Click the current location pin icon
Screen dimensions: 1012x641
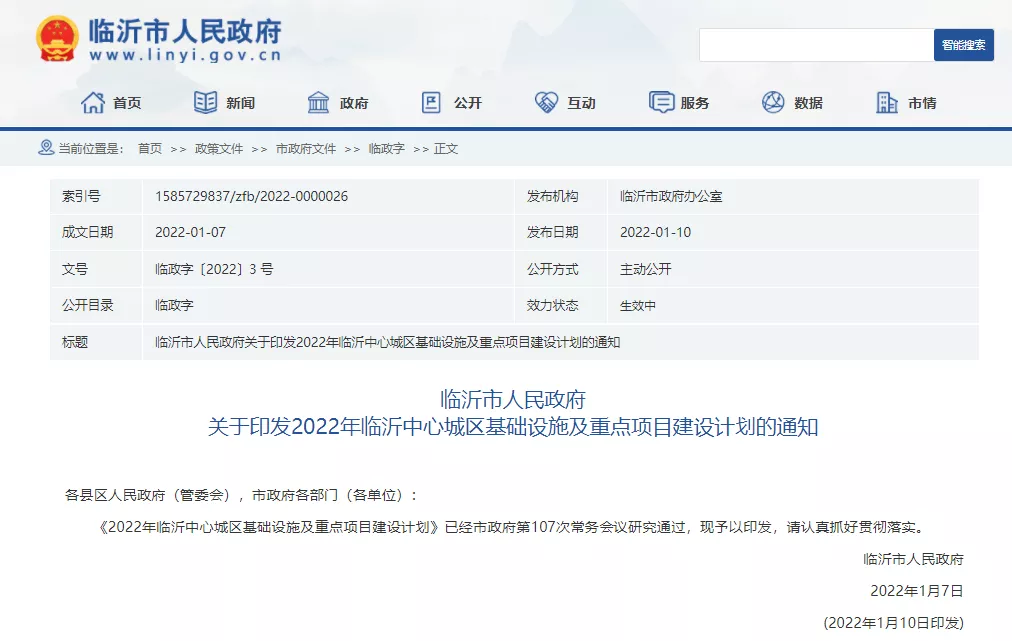46,148
